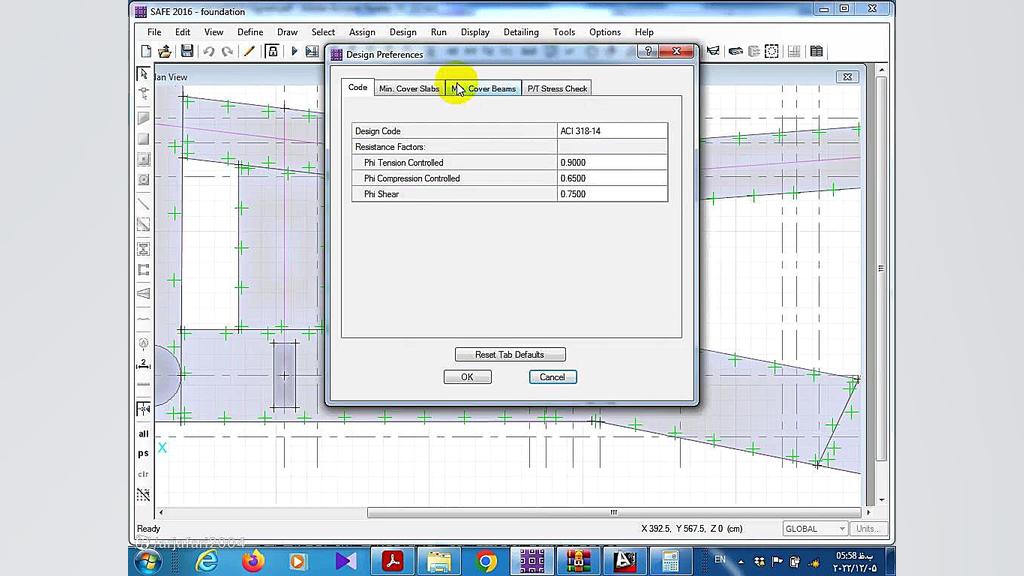Click the 'Phi Shear' label
Image resolution: width=1024 pixels, height=576 pixels.
(381, 194)
